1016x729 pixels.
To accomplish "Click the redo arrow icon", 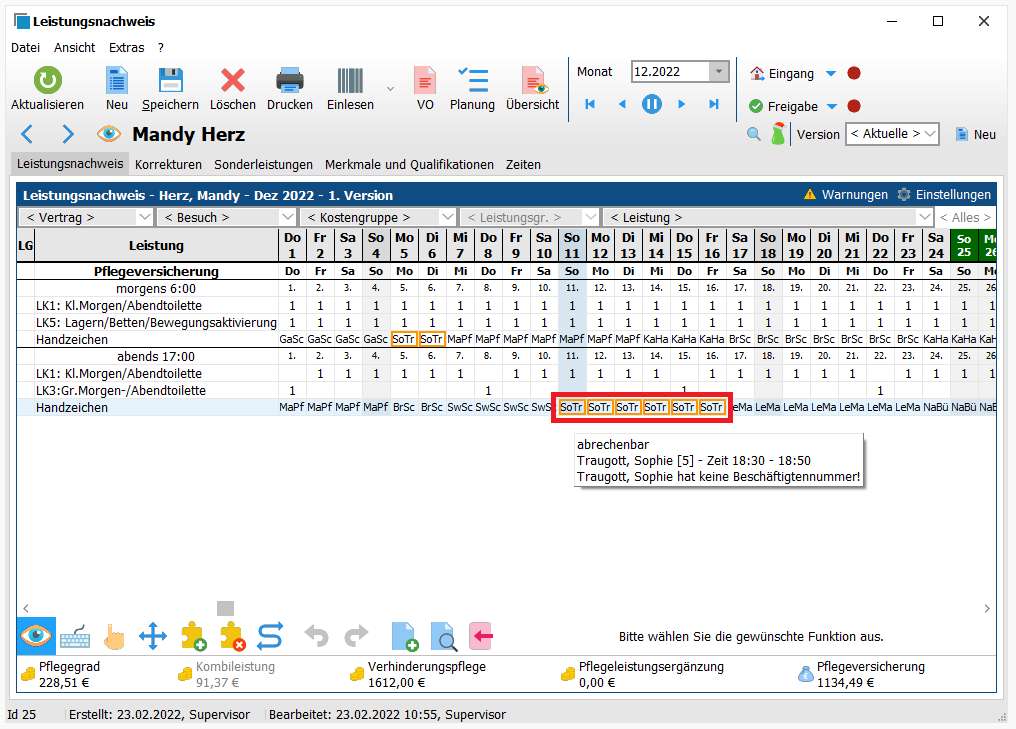I will pos(356,636).
